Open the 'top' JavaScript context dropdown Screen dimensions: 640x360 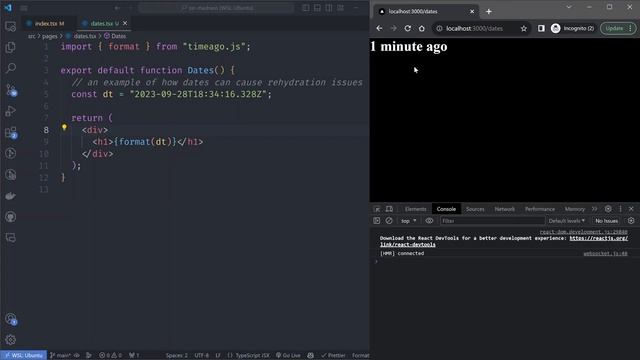(408, 221)
